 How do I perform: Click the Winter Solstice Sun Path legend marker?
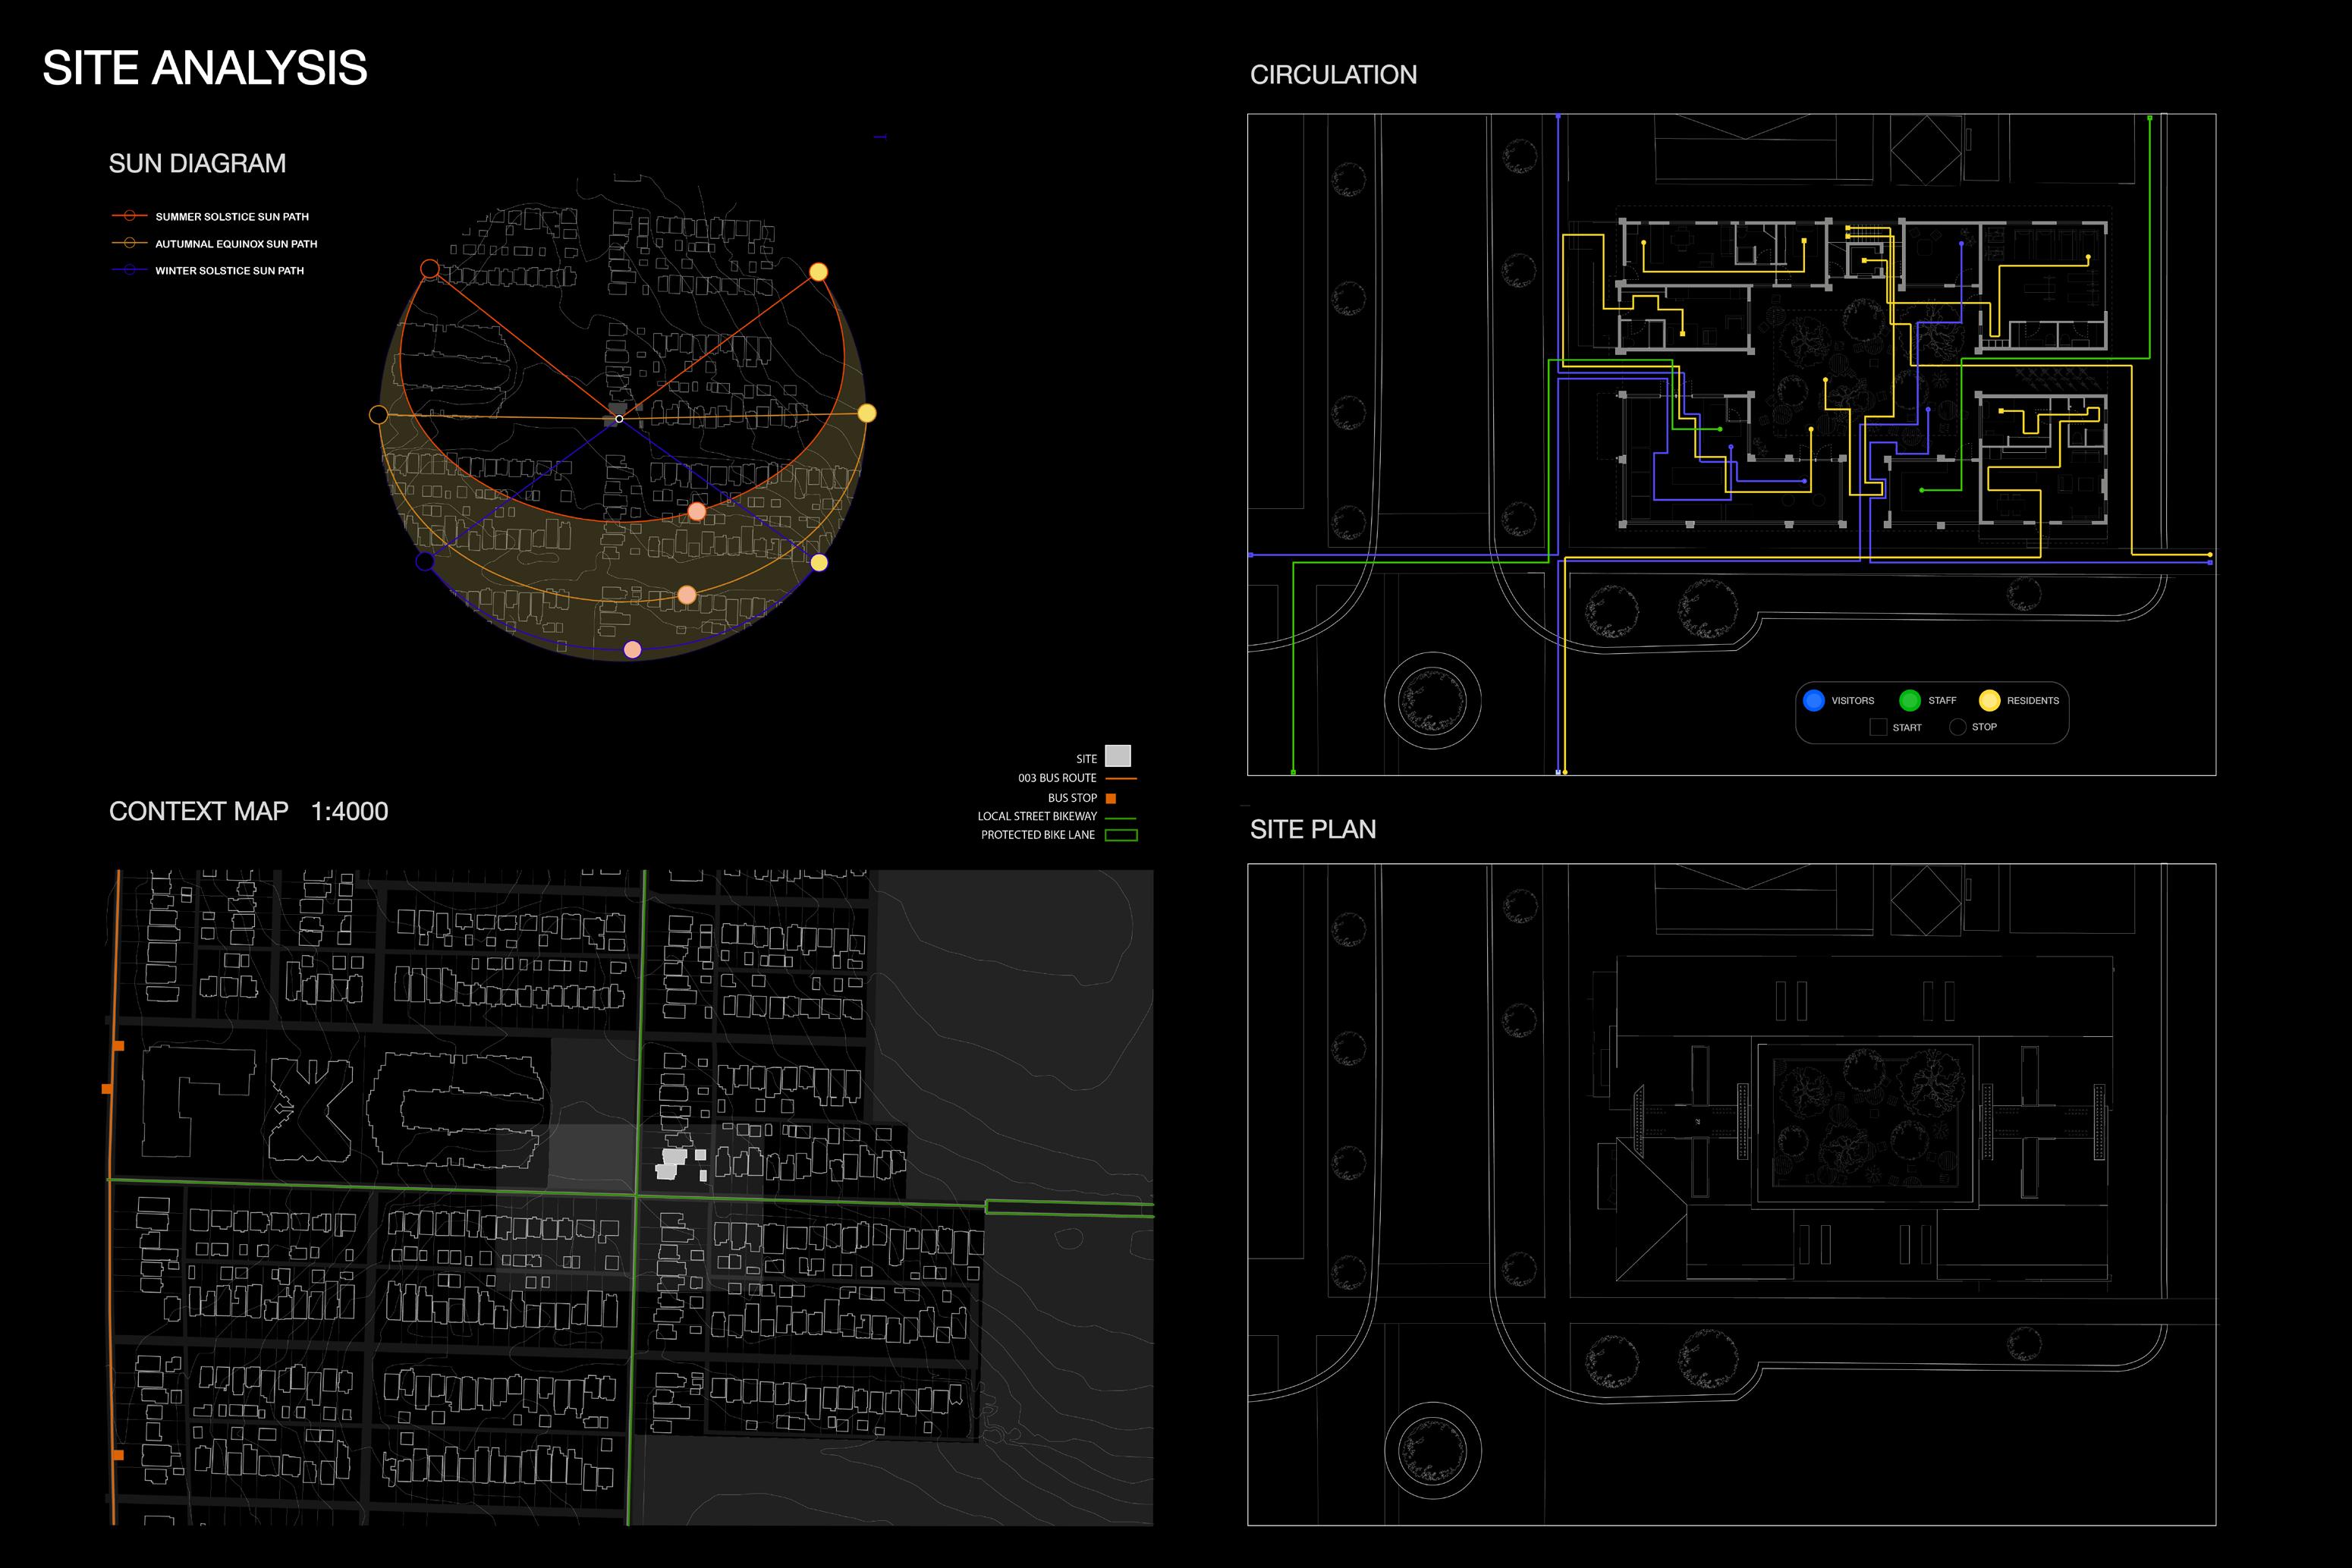pyautogui.click(x=129, y=270)
